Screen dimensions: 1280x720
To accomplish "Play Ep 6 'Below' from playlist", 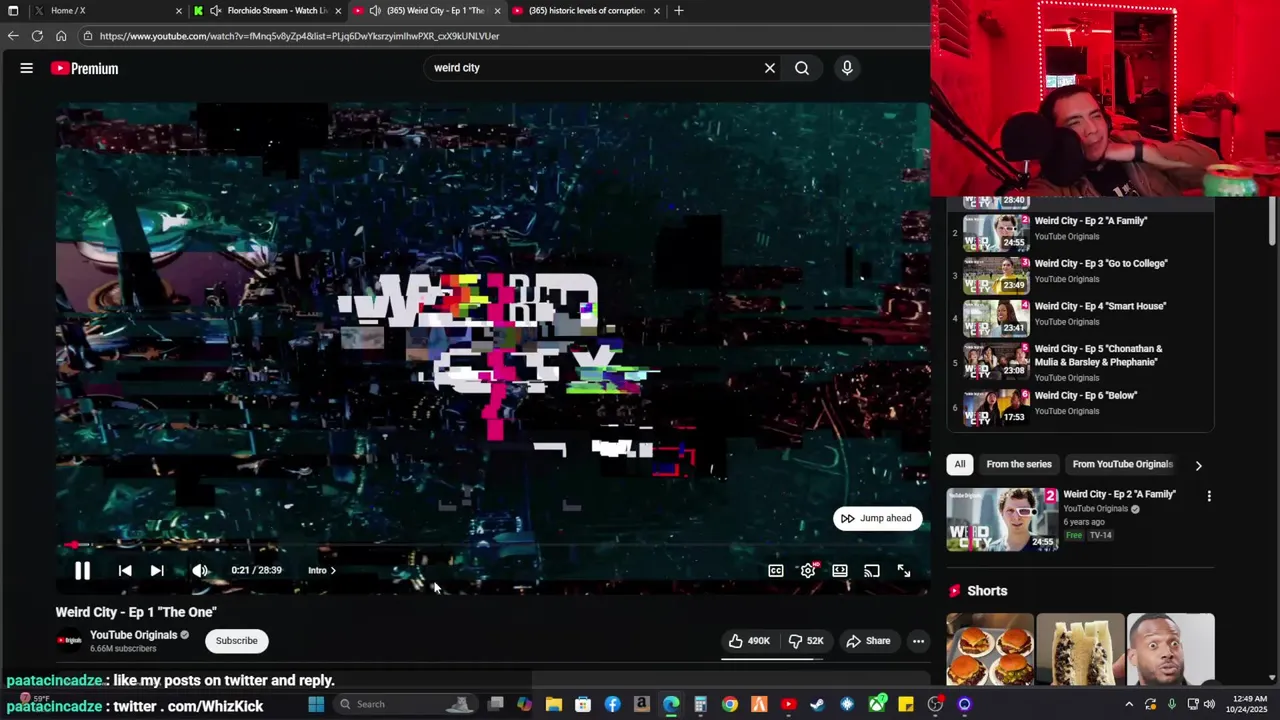I will pyautogui.click(x=1080, y=407).
